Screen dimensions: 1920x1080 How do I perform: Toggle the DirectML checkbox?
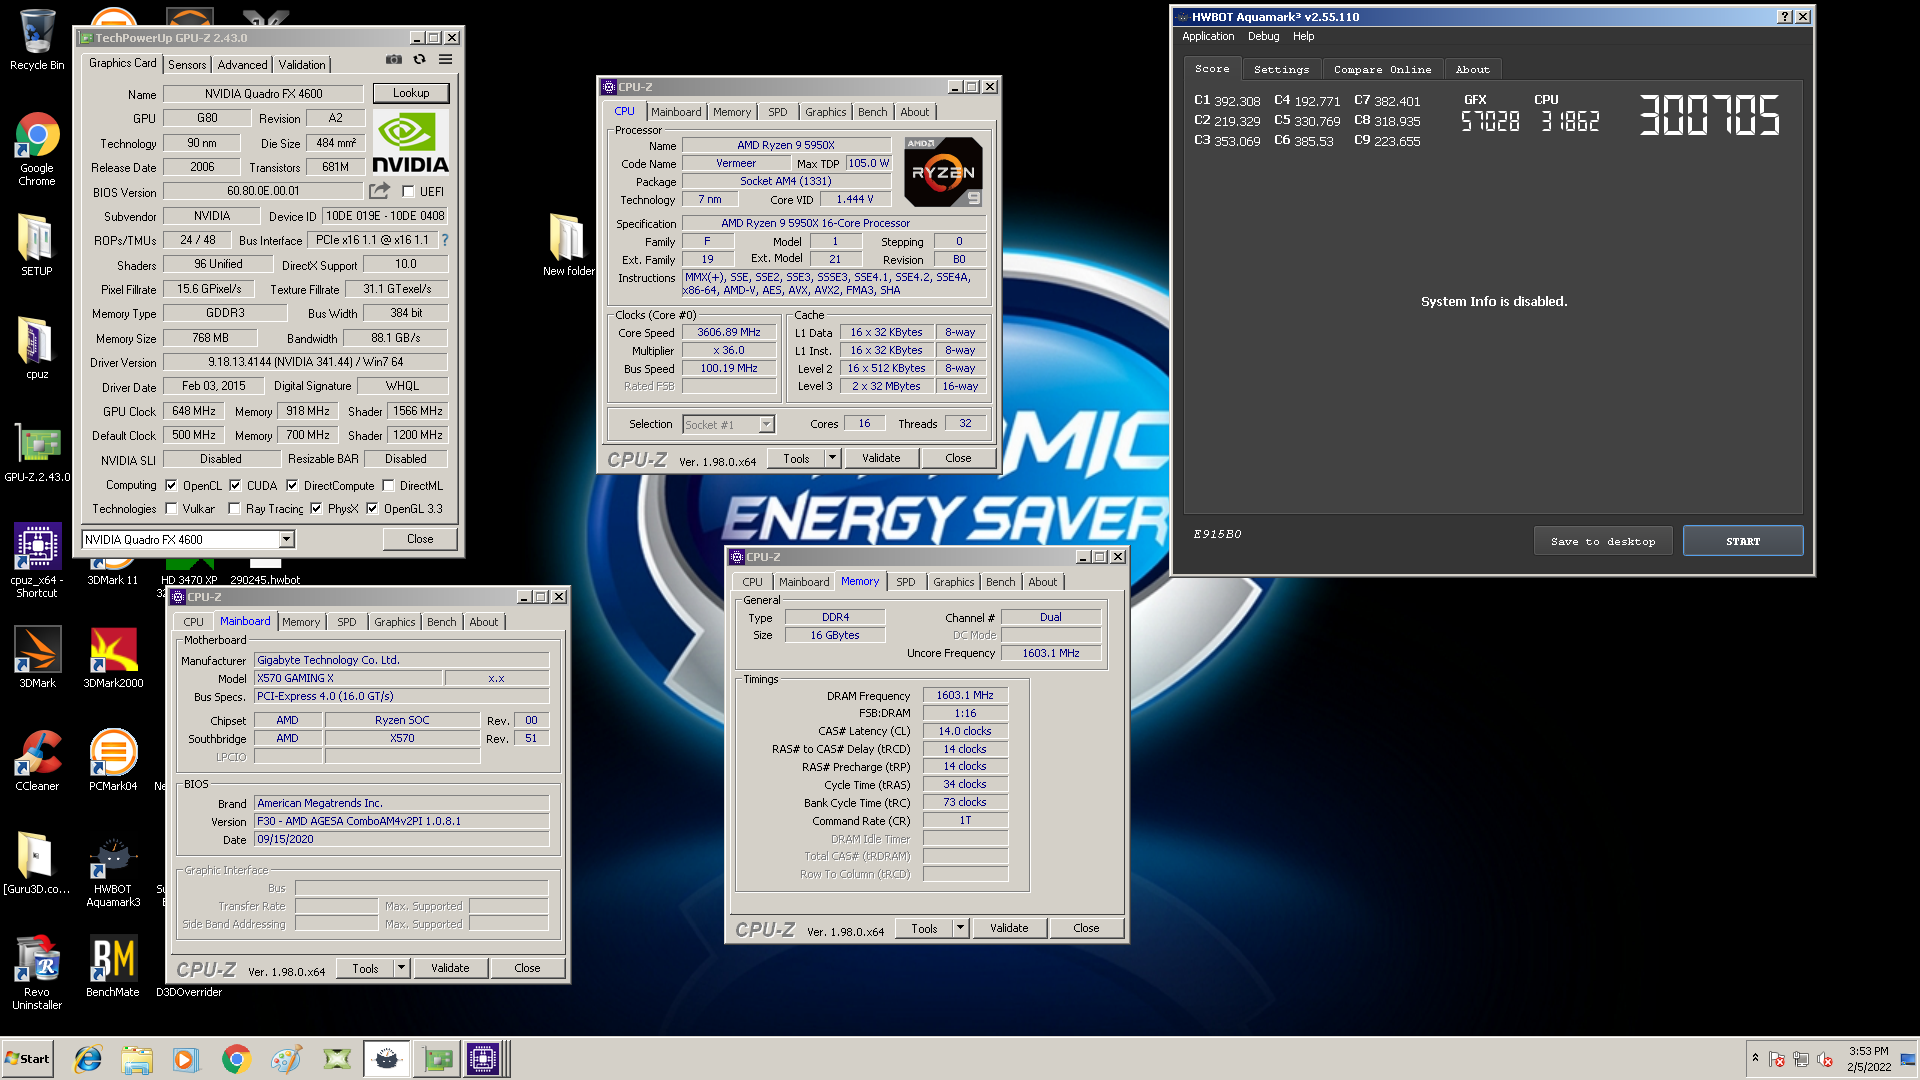click(388, 485)
